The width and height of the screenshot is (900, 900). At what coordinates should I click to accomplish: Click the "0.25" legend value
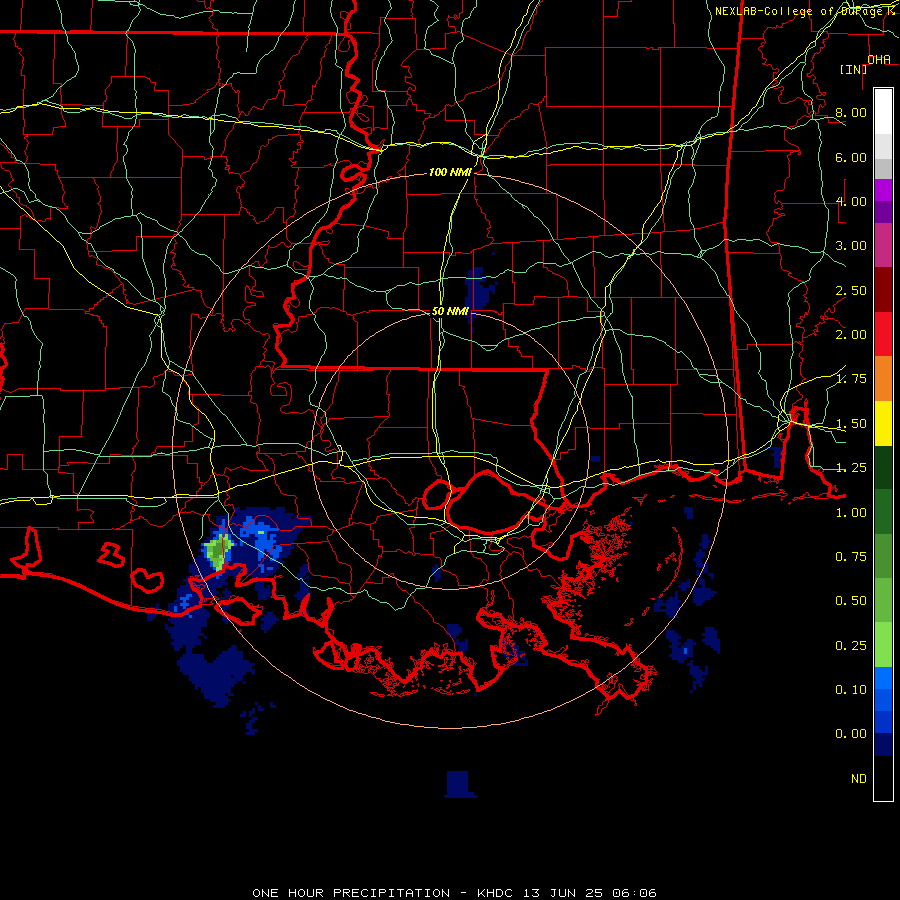[851, 646]
